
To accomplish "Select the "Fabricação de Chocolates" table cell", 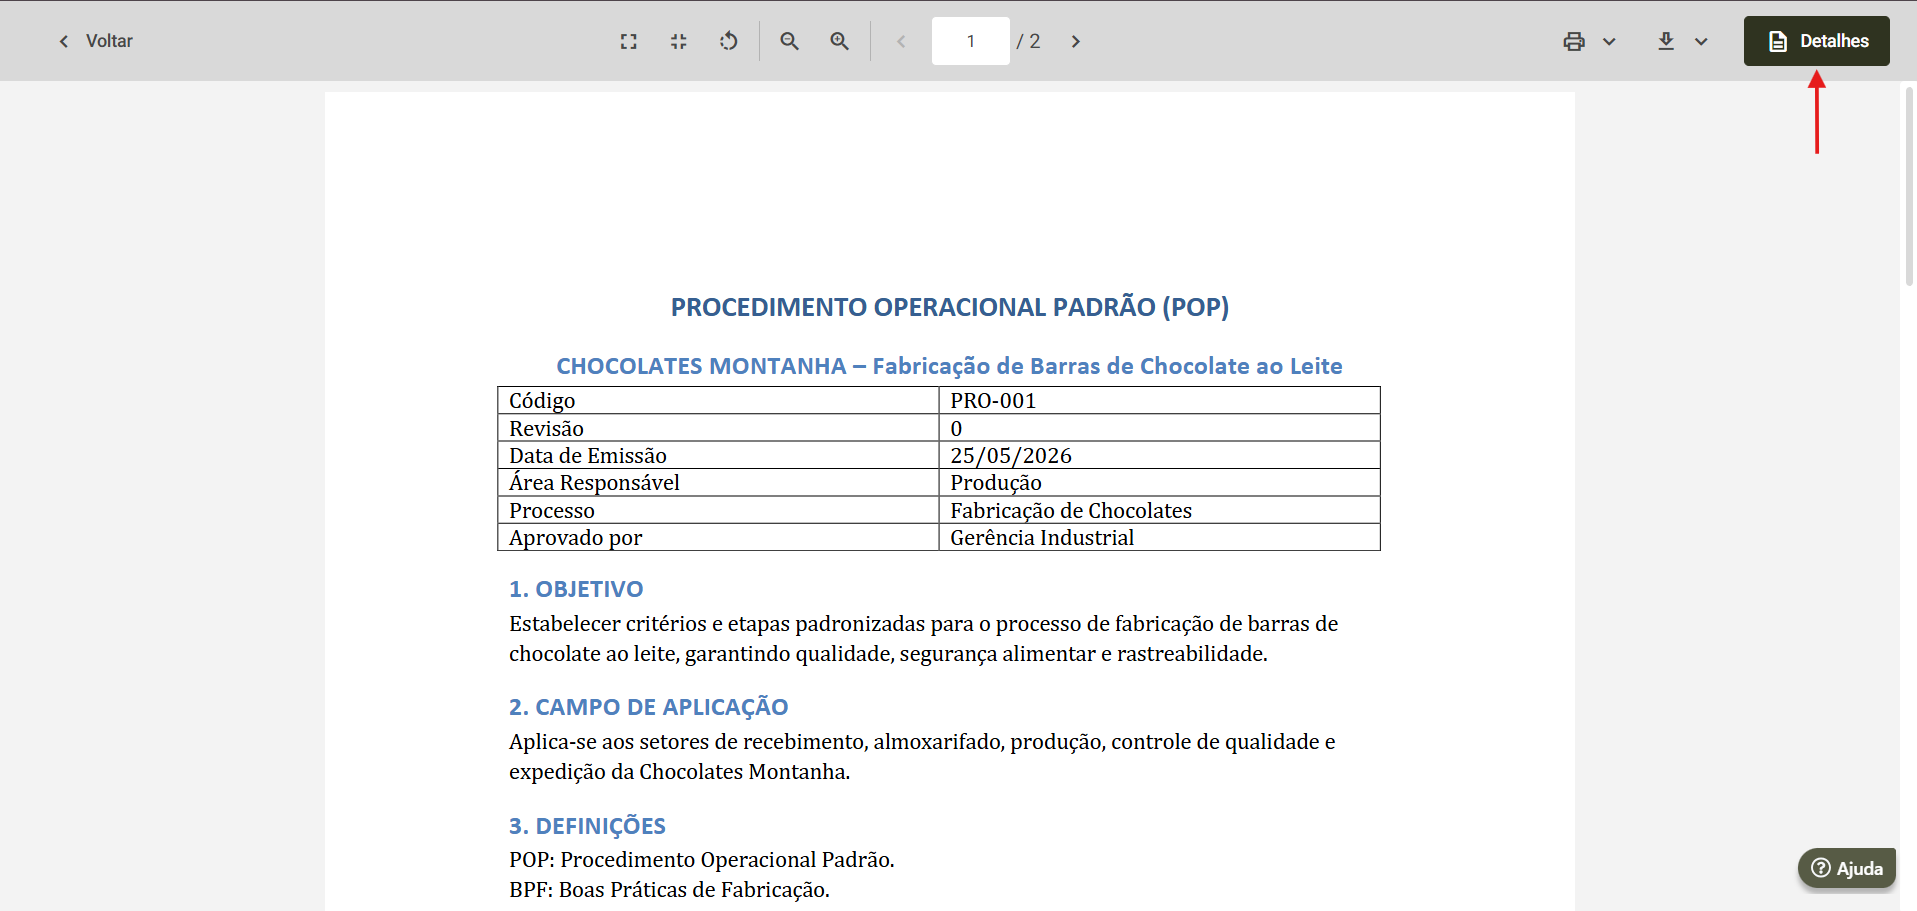I will pos(1160,510).
